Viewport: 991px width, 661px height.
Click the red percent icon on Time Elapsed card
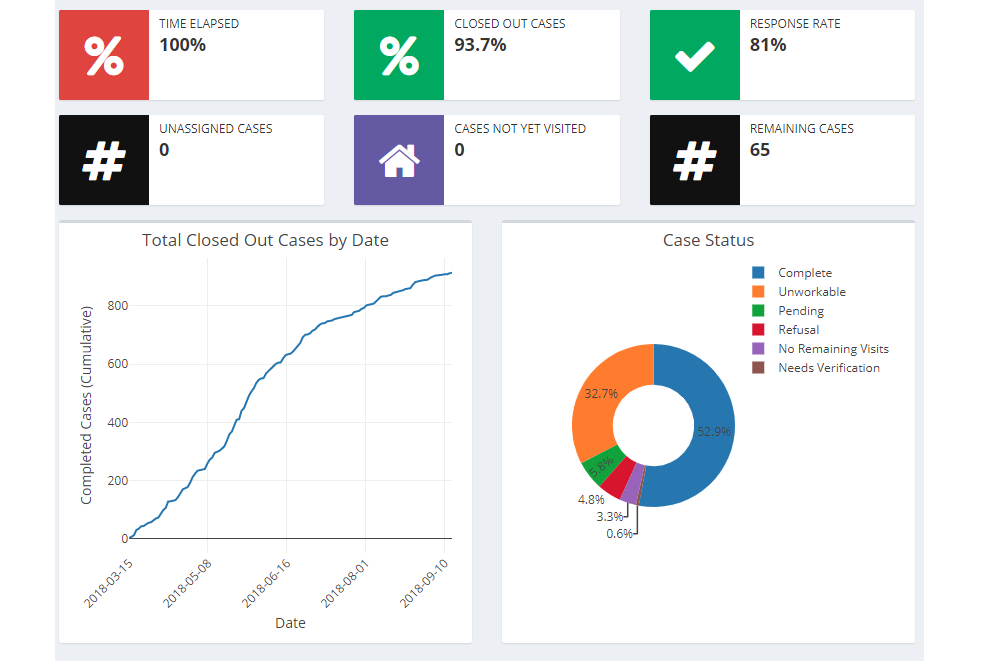pos(103,55)
